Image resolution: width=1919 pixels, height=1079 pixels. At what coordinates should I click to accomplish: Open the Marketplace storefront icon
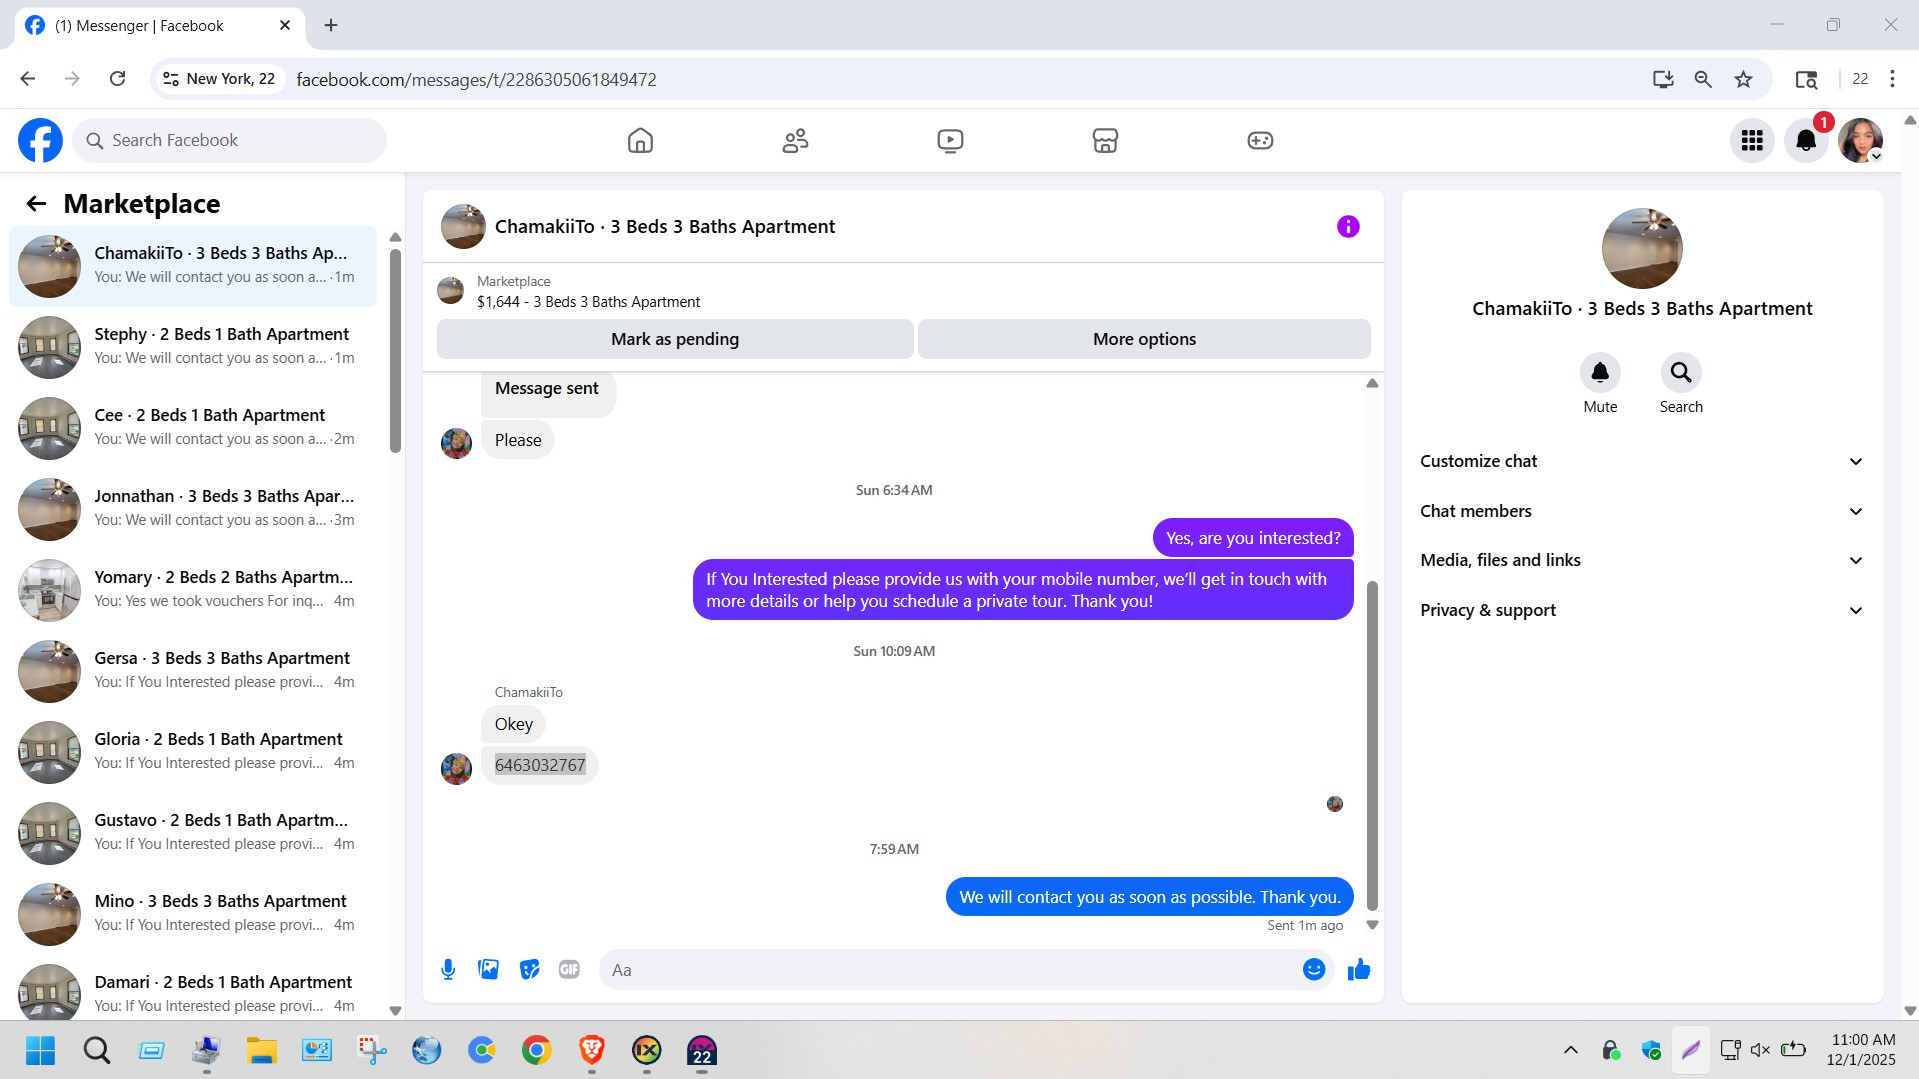(x=1105, y=141)
